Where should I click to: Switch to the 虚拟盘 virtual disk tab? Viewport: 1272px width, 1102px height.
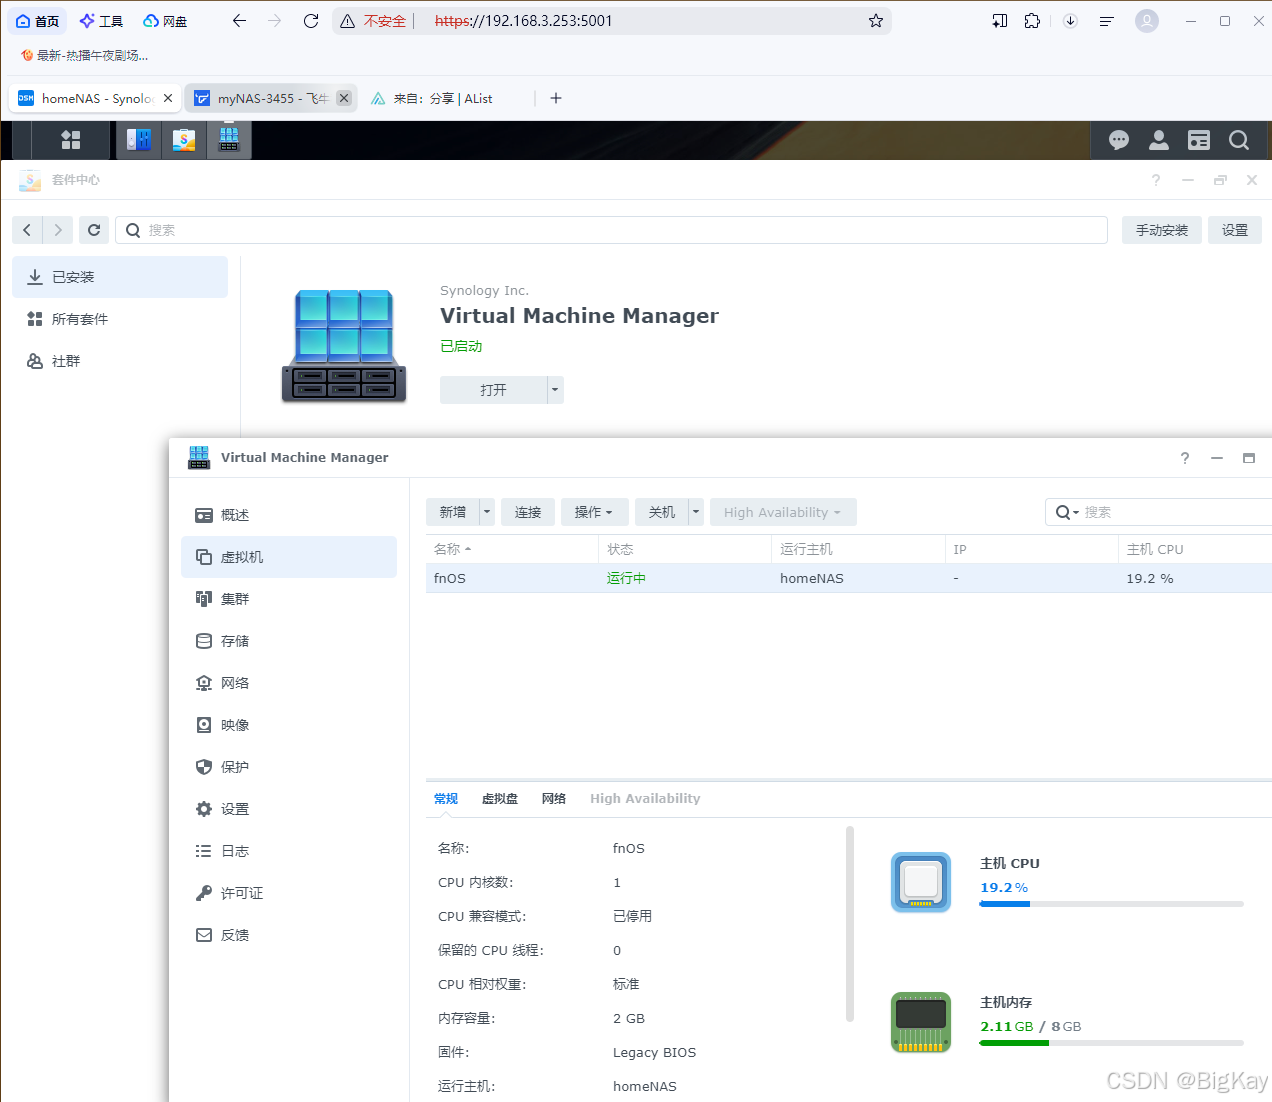pyautogui.click(x=500, y=798)
